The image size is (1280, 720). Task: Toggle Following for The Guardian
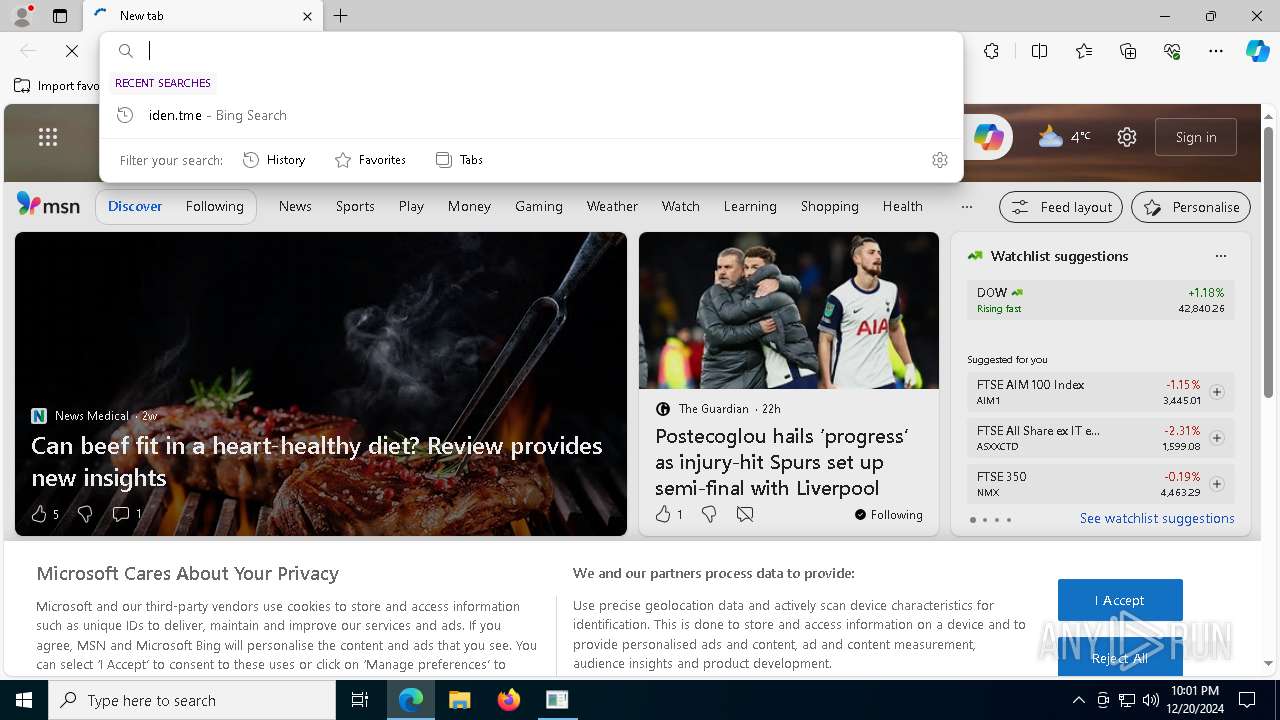tap(889, 515)
